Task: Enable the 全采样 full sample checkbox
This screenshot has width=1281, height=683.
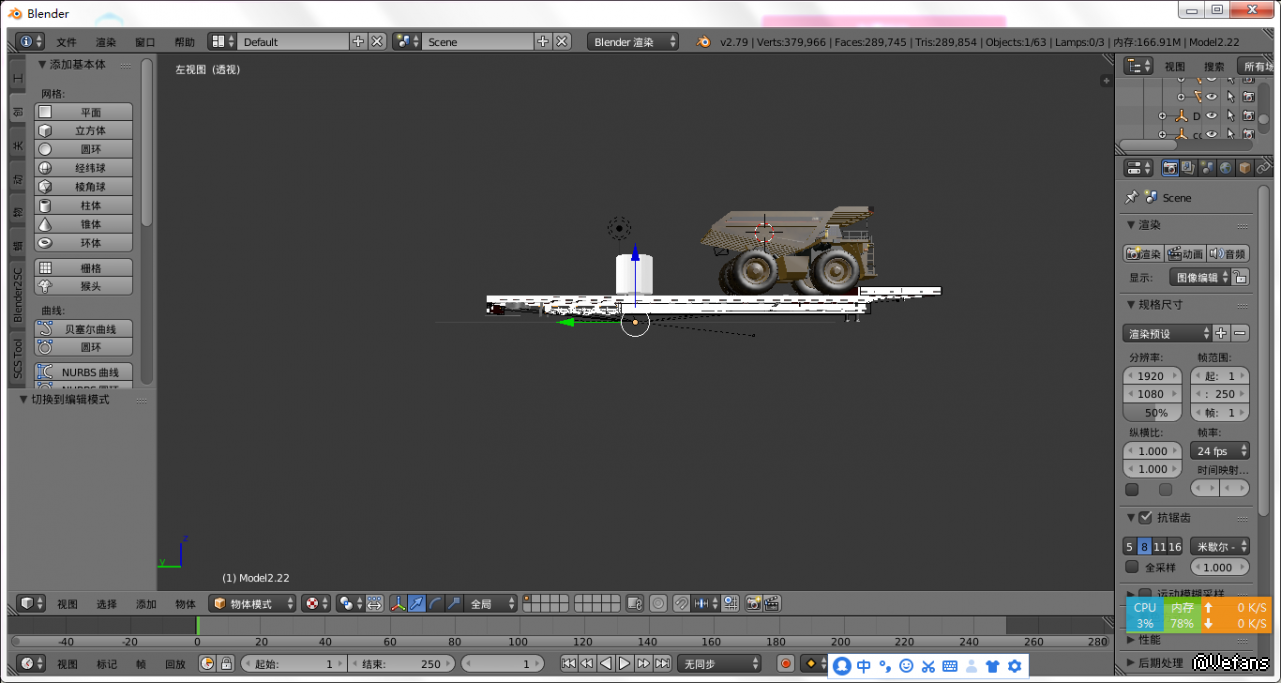Action: tap(1132, 567)
